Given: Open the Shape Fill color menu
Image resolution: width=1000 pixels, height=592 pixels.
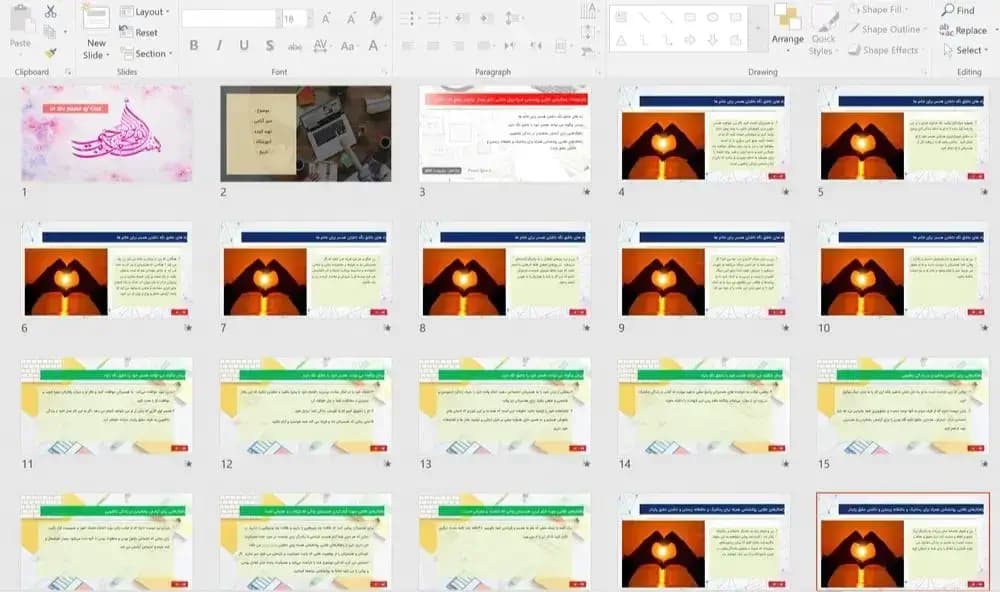Looking at the screenshot, I should (x=879, y=10).
